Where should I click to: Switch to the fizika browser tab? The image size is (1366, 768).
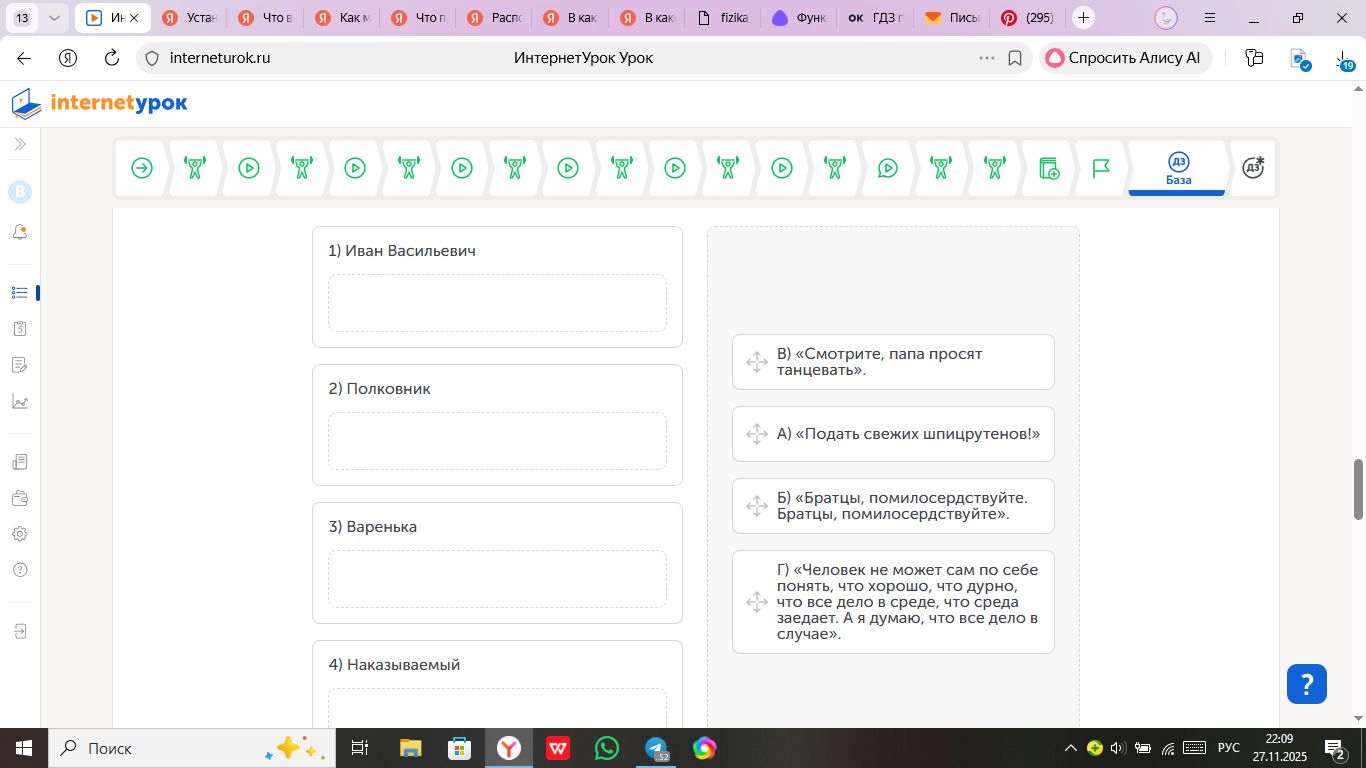click(x=723, y=18)
